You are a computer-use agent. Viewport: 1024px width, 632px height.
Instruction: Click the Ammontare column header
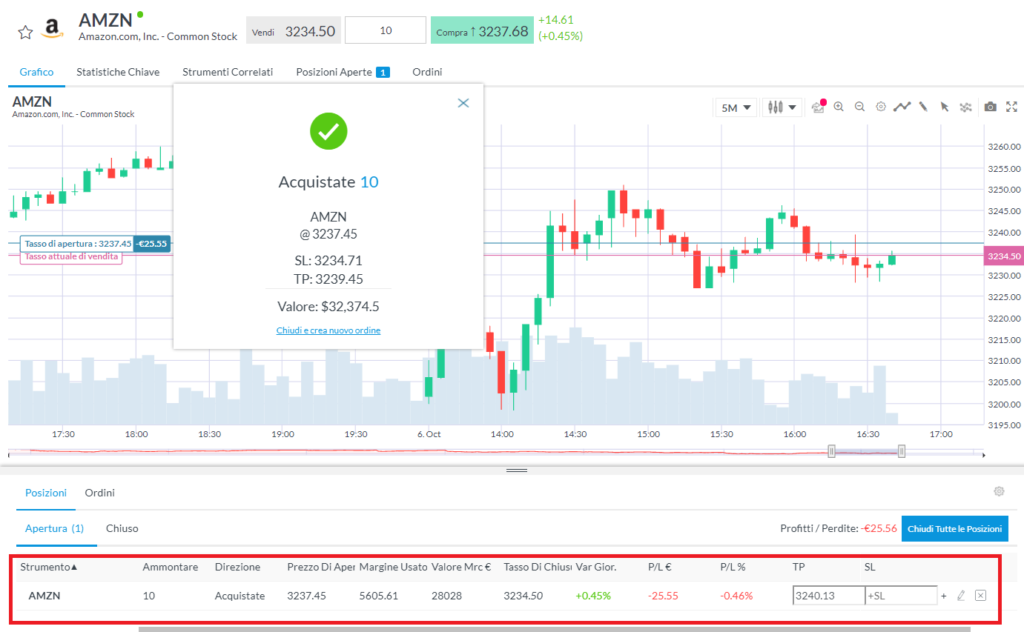coord(170,567)
